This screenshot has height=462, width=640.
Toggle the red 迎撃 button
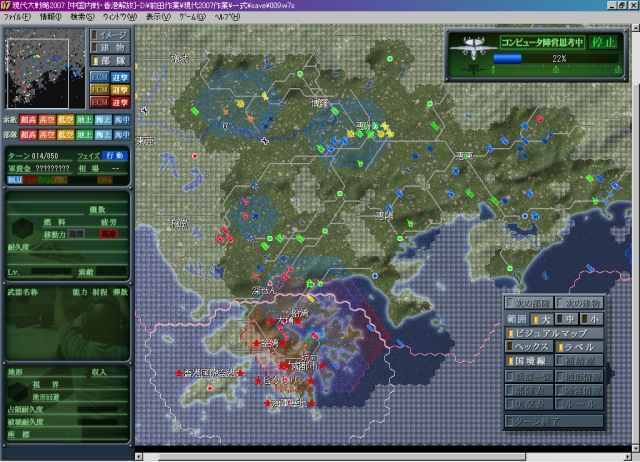(120, 102)
